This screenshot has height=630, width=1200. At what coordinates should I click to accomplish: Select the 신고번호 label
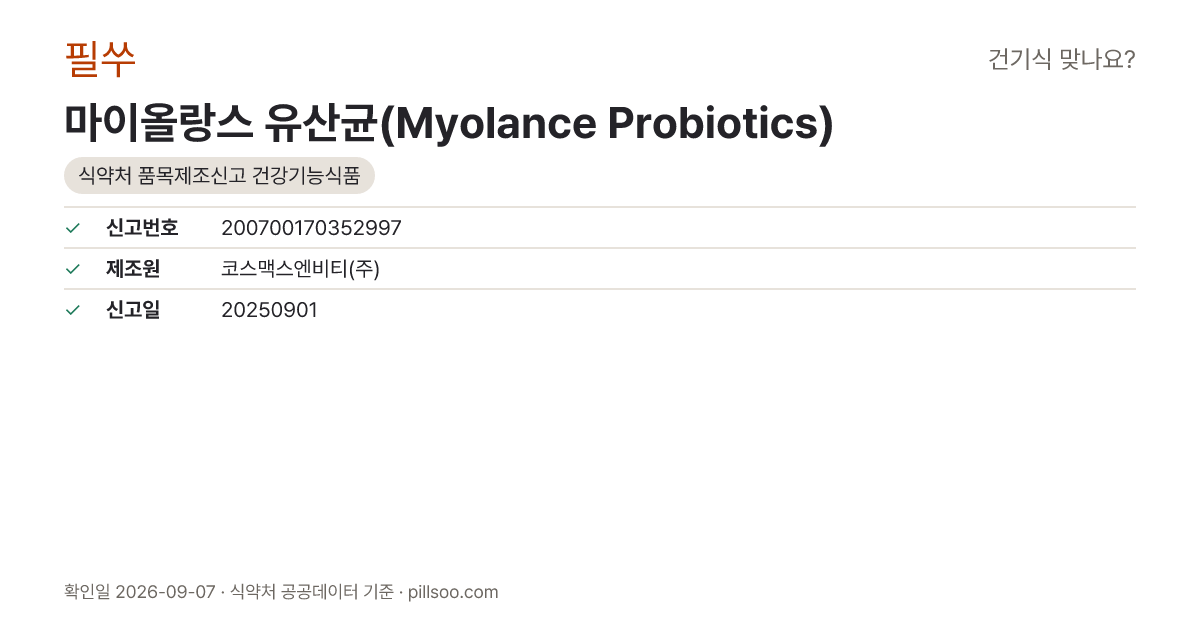tap(142, 228)
